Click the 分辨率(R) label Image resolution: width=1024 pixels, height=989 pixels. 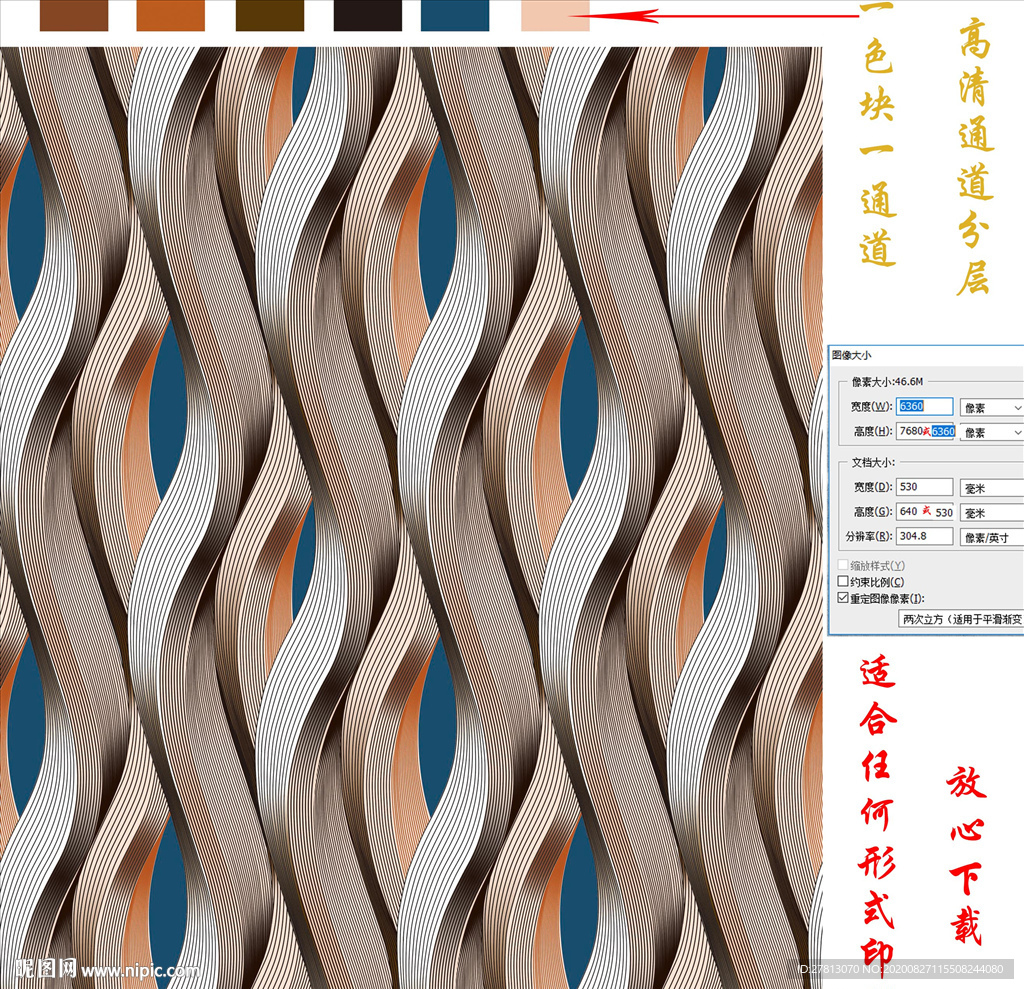point(869,536)
